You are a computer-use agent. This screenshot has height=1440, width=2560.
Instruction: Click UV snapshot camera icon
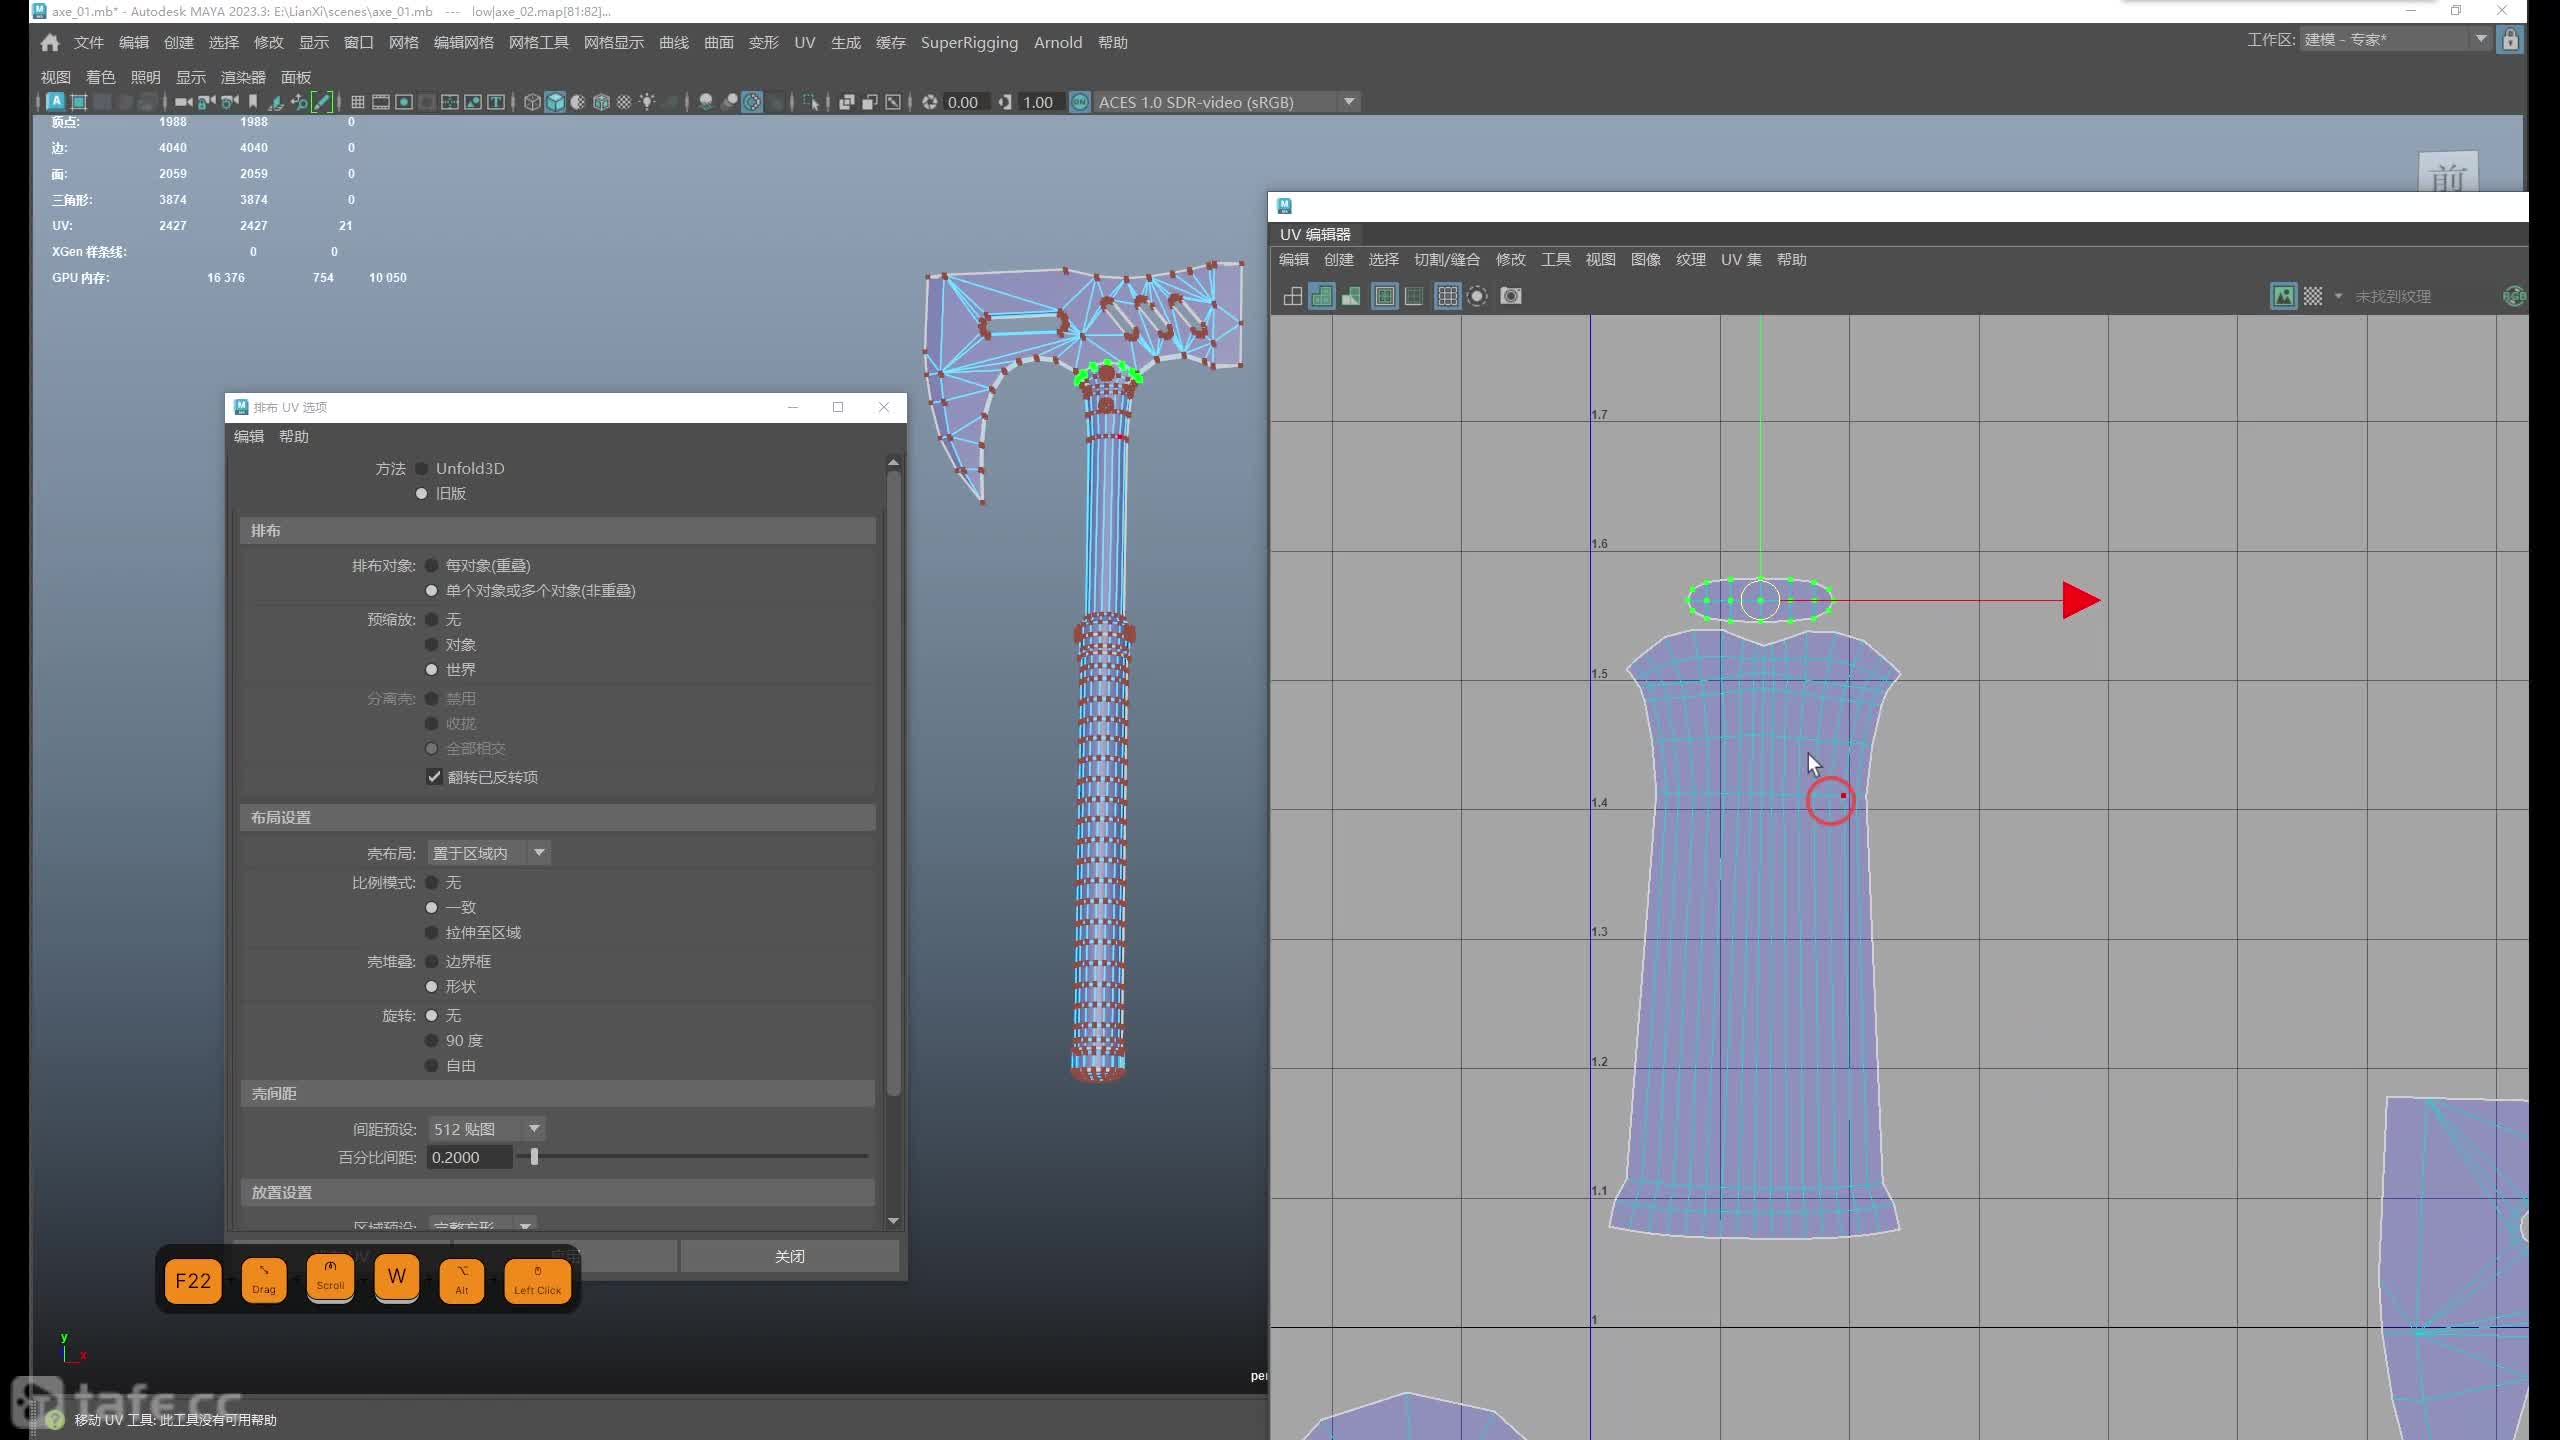[x=1511, y=296]
